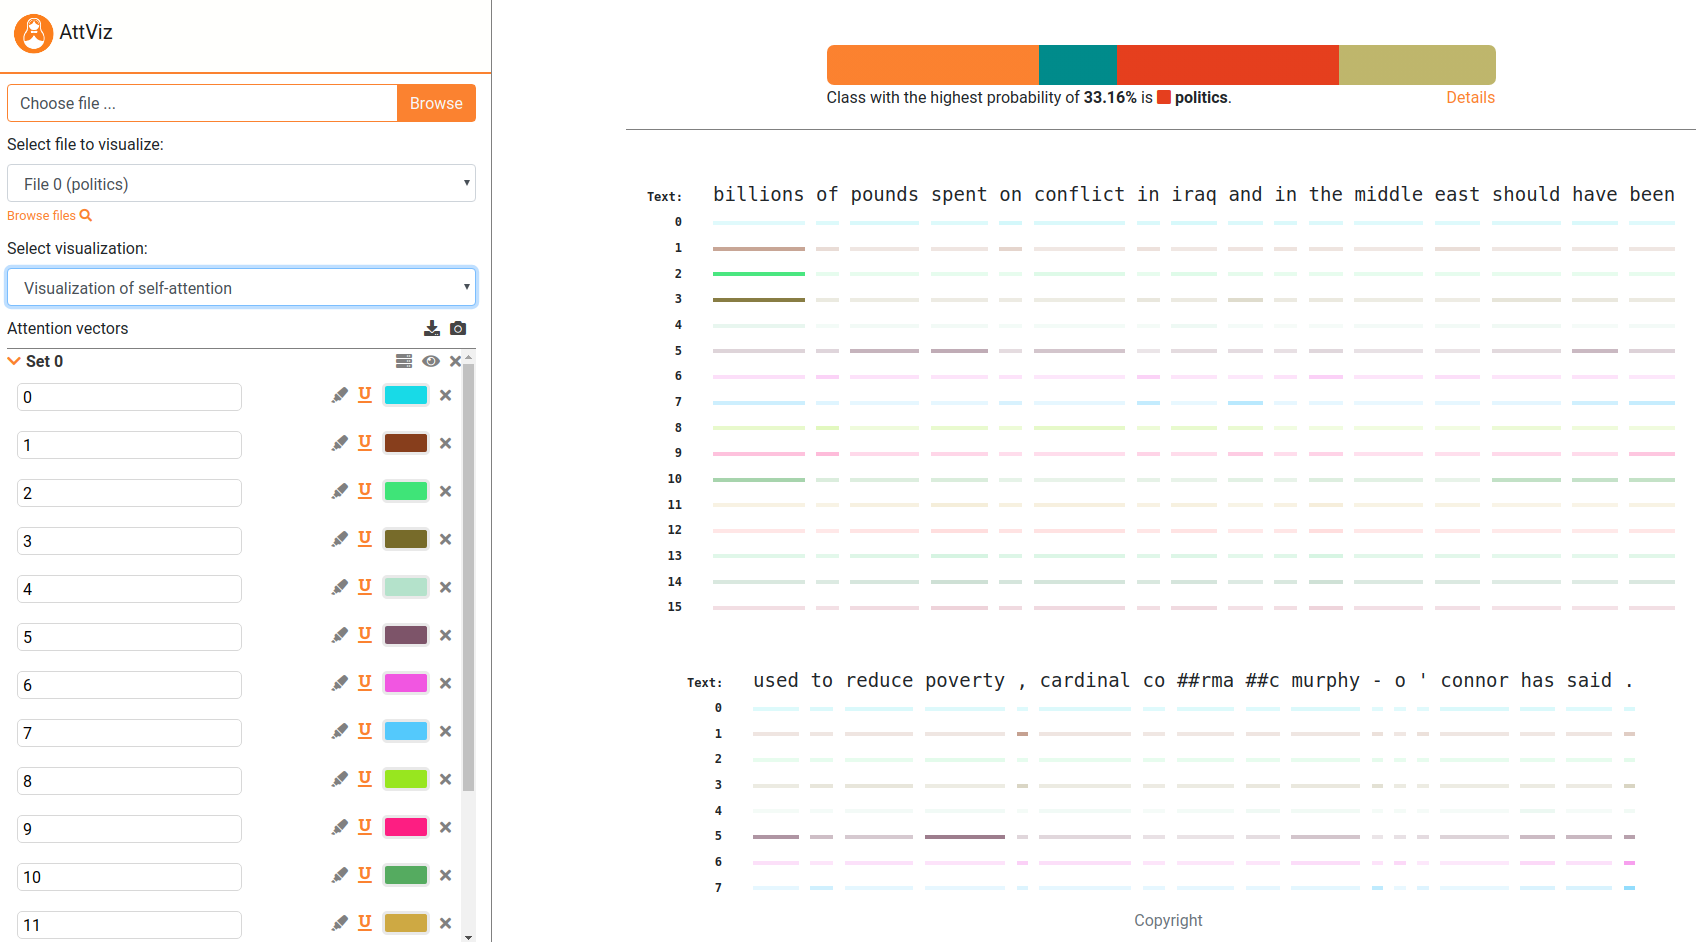Image resolution: width=1698 pixels, height=942 pixels.
Task: Delete attention vector 7 using its X
Action: pyautogui.click(x=446, y=731)
